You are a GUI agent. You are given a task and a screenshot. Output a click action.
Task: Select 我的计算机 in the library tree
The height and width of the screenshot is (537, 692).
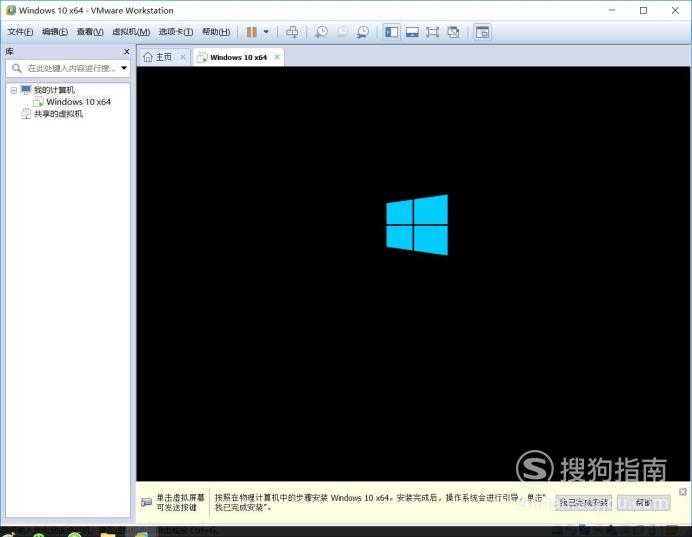[54, 90]
